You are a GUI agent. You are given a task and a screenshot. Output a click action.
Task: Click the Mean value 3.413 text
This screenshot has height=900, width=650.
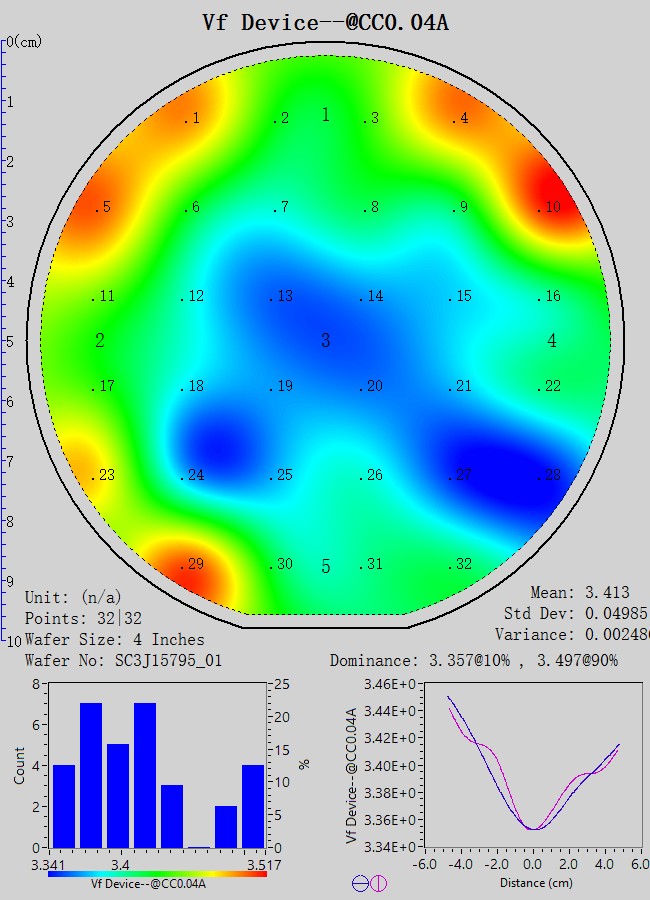579,593
